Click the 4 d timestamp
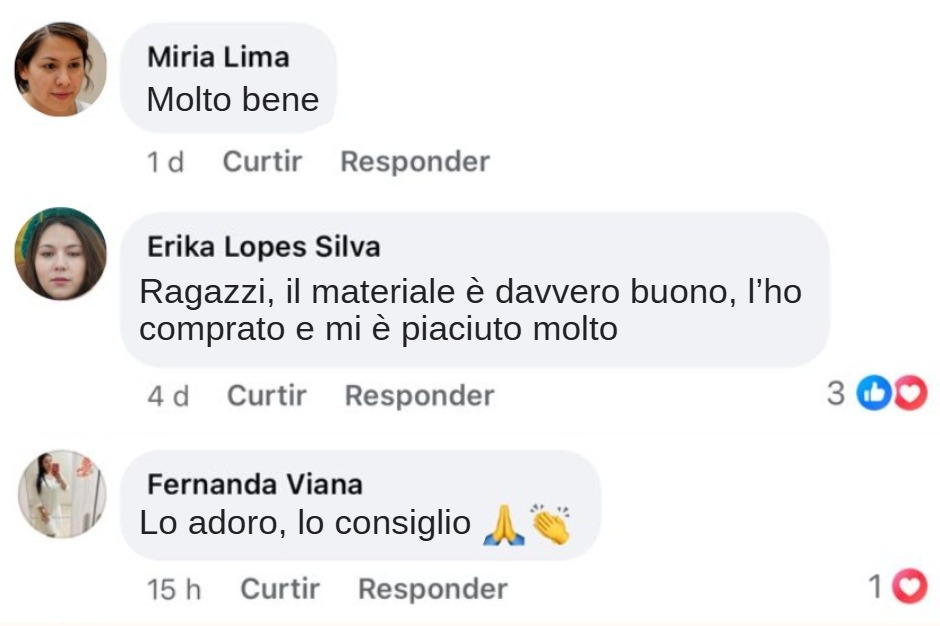The height and width of the screenshot is (626, 940). click(168, 396)
